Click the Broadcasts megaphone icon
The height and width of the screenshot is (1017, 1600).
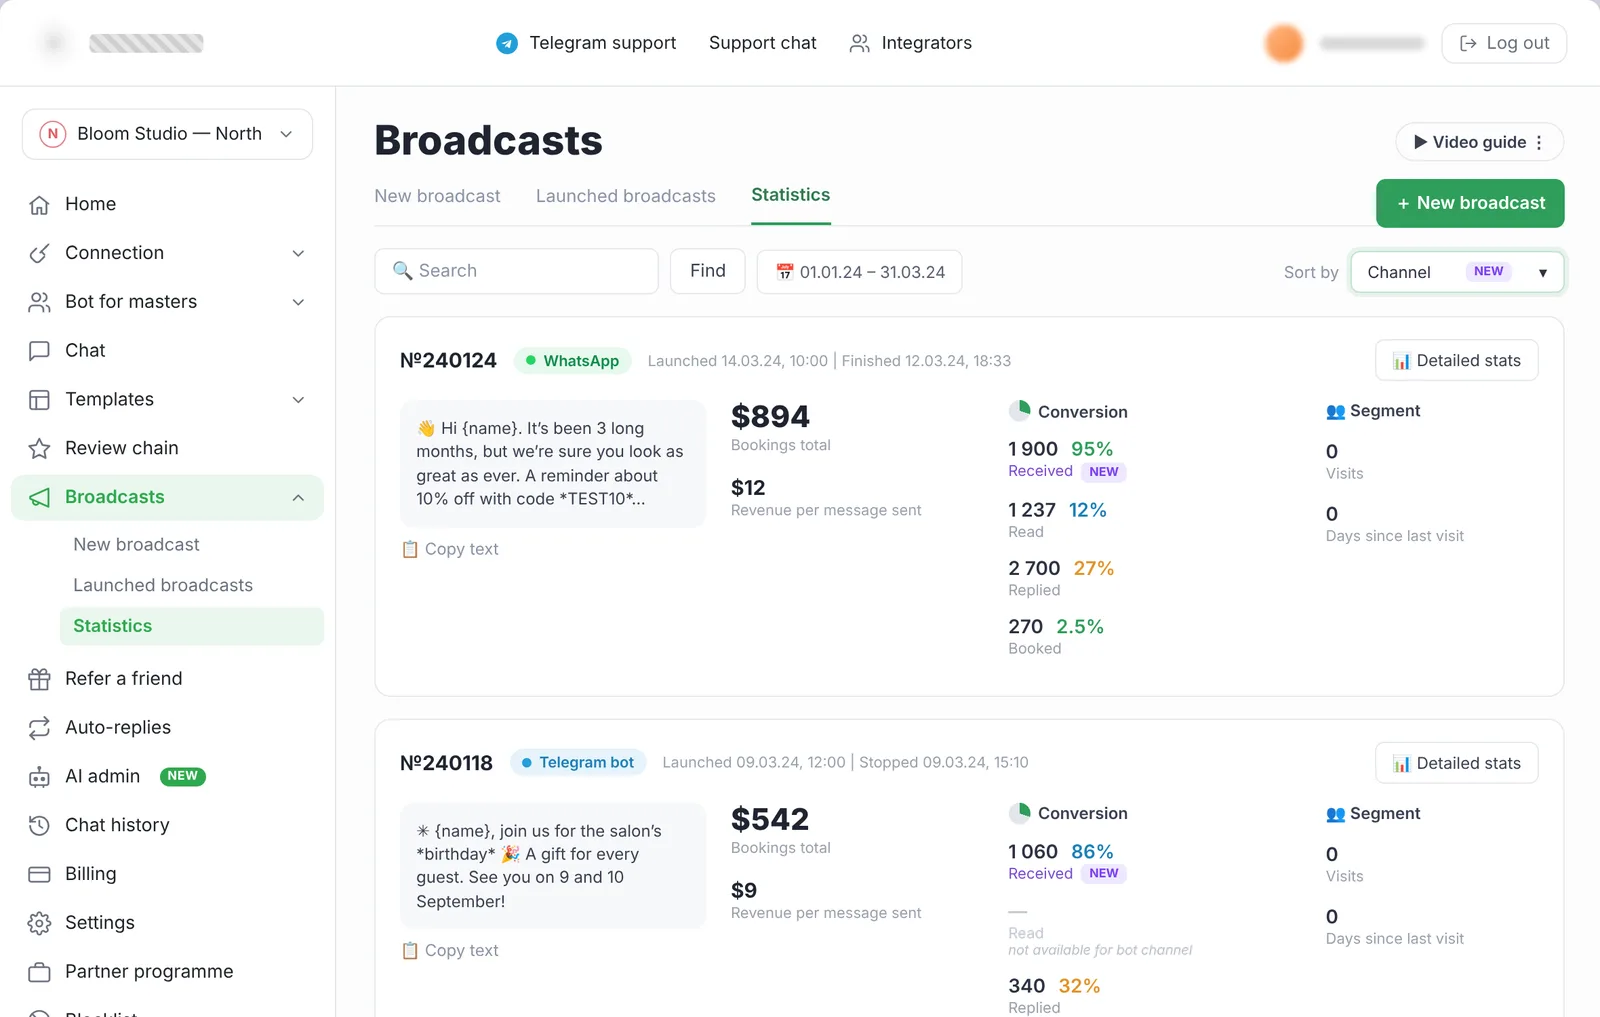coord(39,497)
